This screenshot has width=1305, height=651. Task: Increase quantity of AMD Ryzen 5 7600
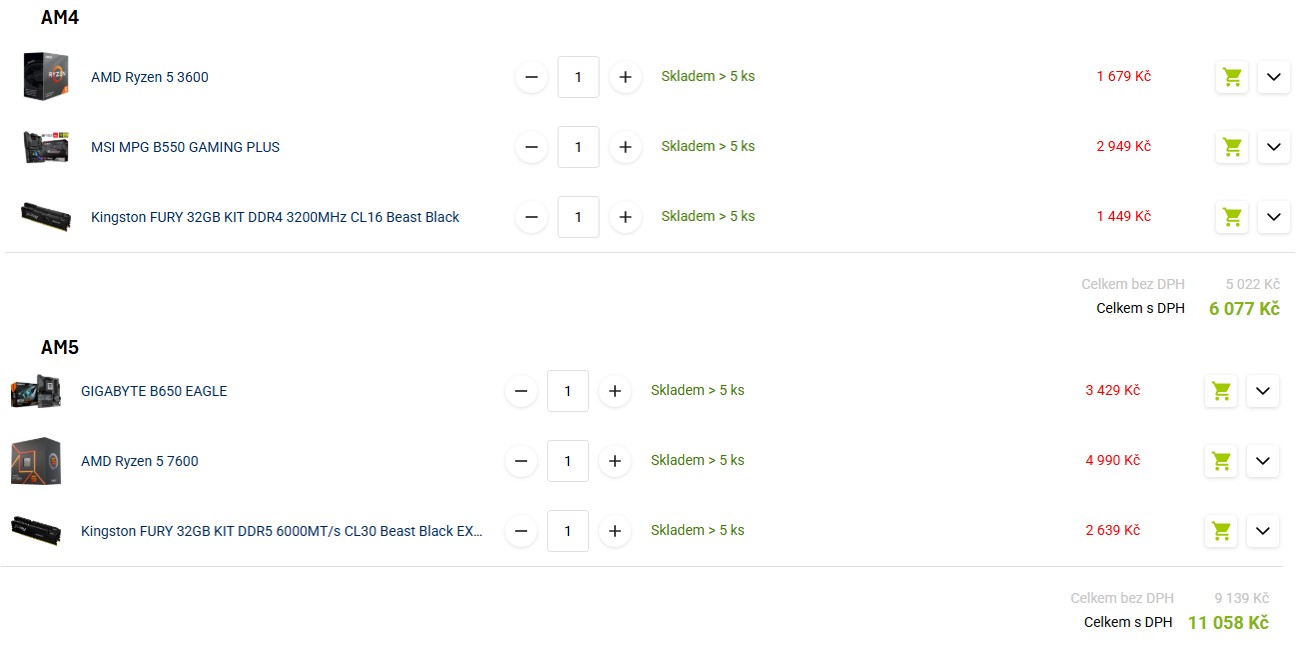pos(615,461)
